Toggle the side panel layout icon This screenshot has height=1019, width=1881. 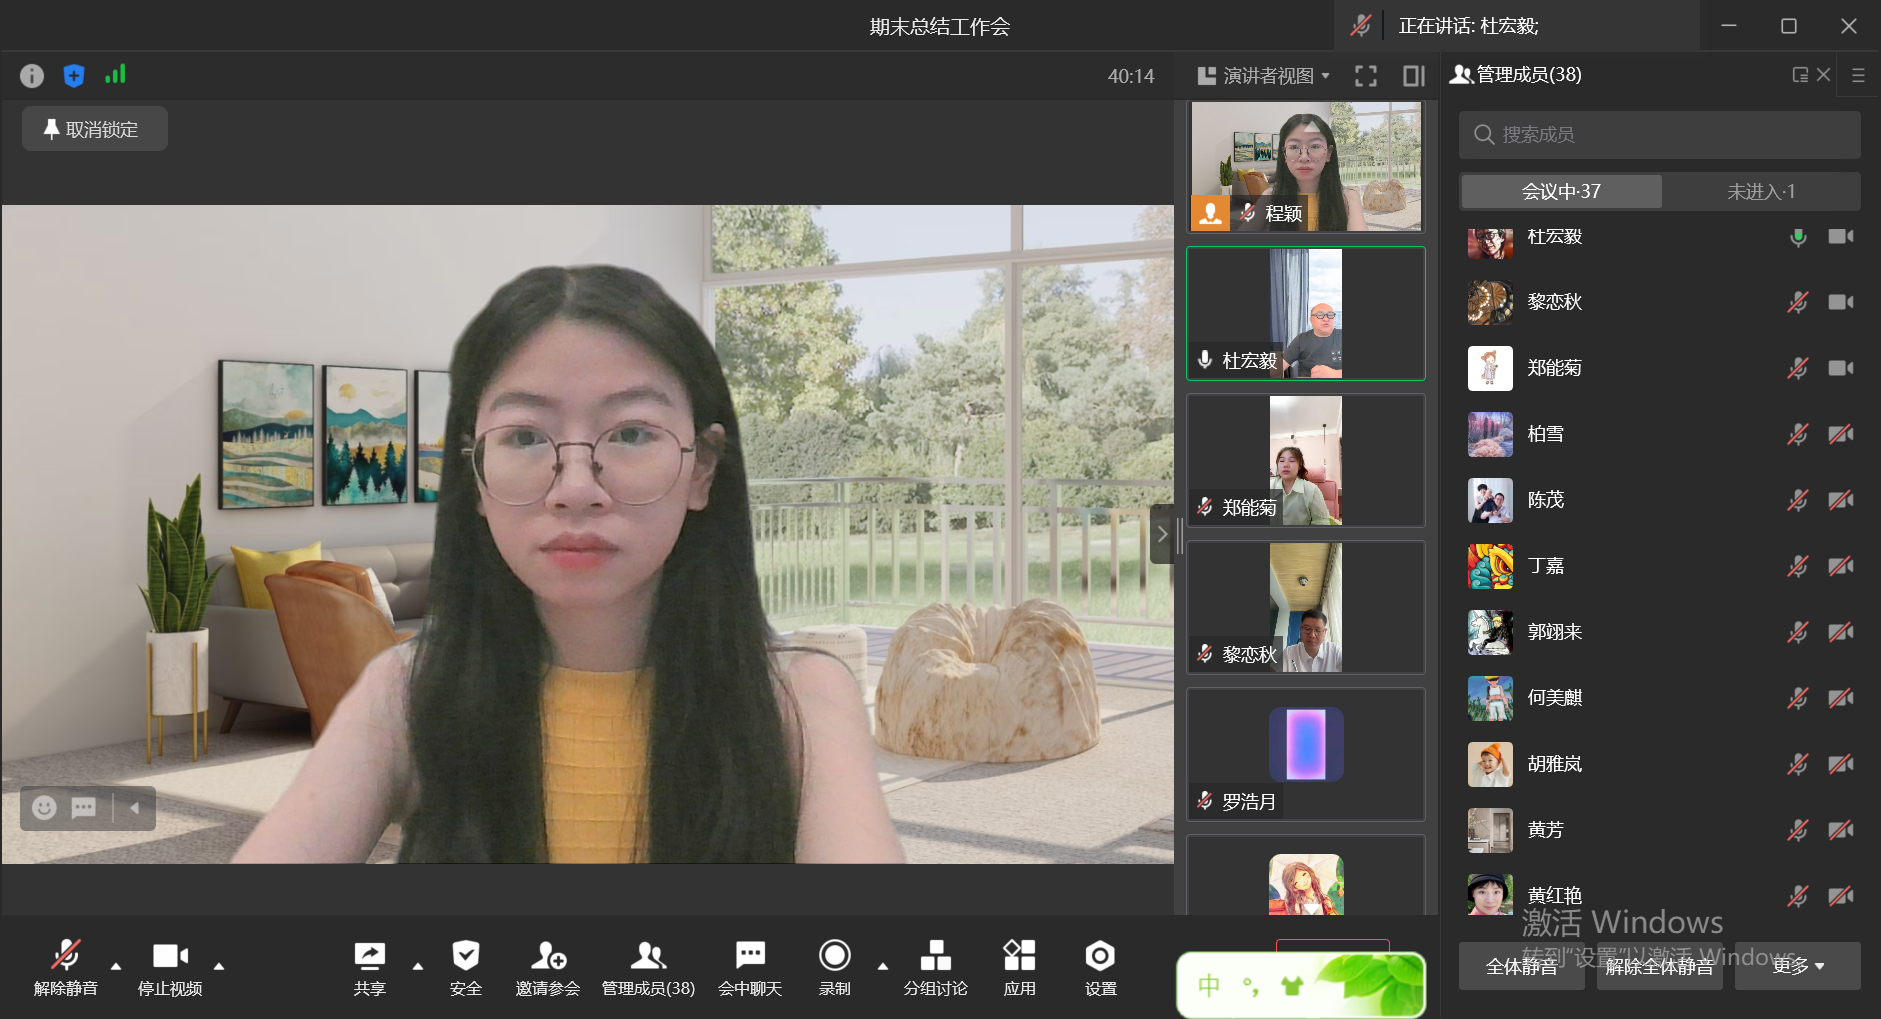point(1414,76)
